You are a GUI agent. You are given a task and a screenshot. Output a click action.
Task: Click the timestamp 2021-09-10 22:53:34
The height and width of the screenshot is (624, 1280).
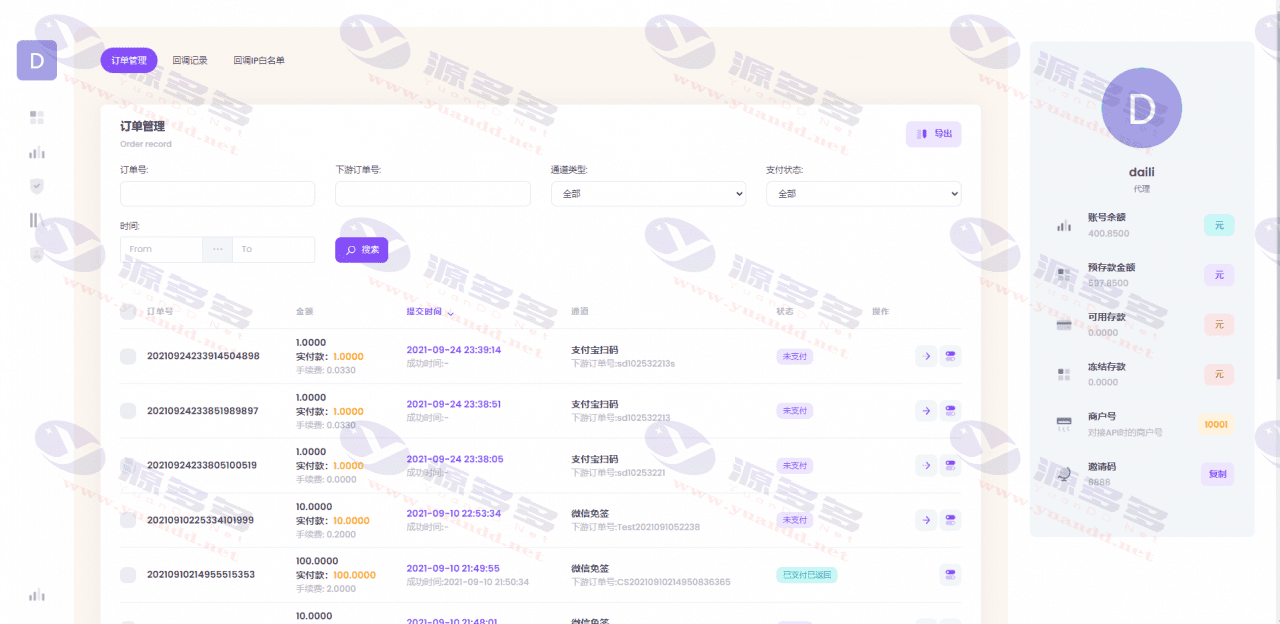click(454, 514)
